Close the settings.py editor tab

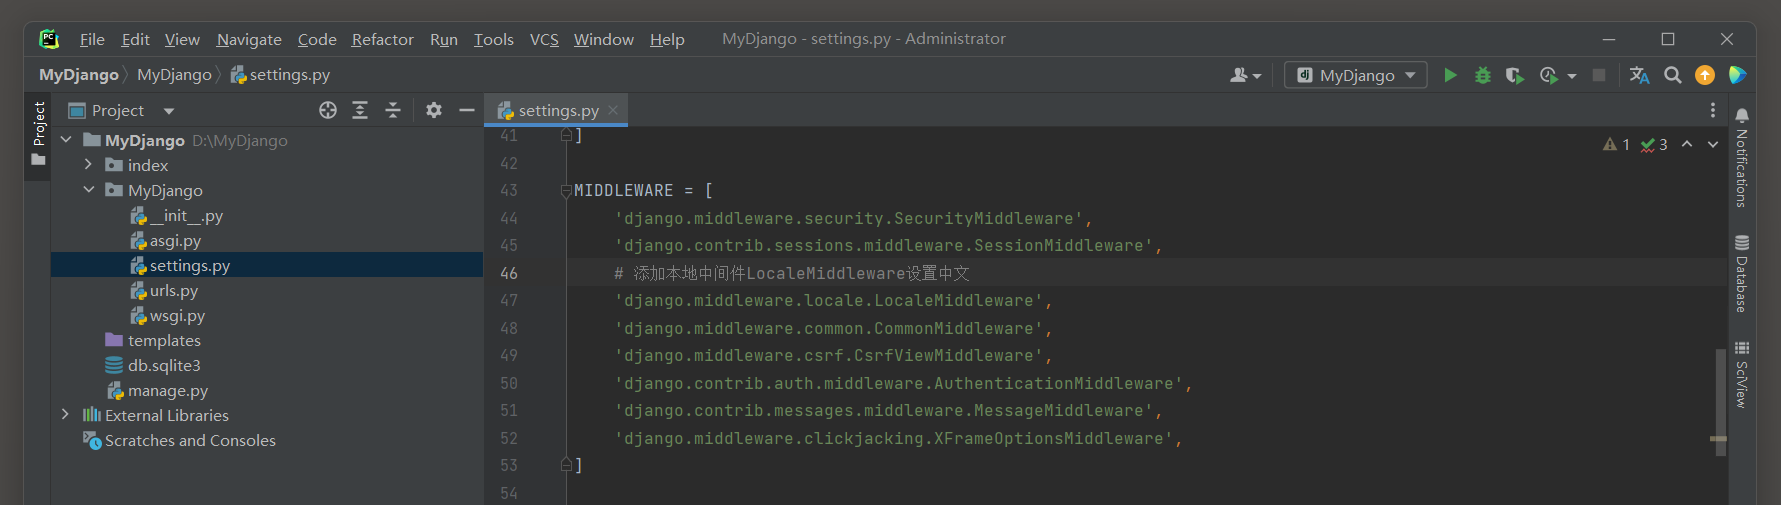pyautogui.click(x=613, y=111)
